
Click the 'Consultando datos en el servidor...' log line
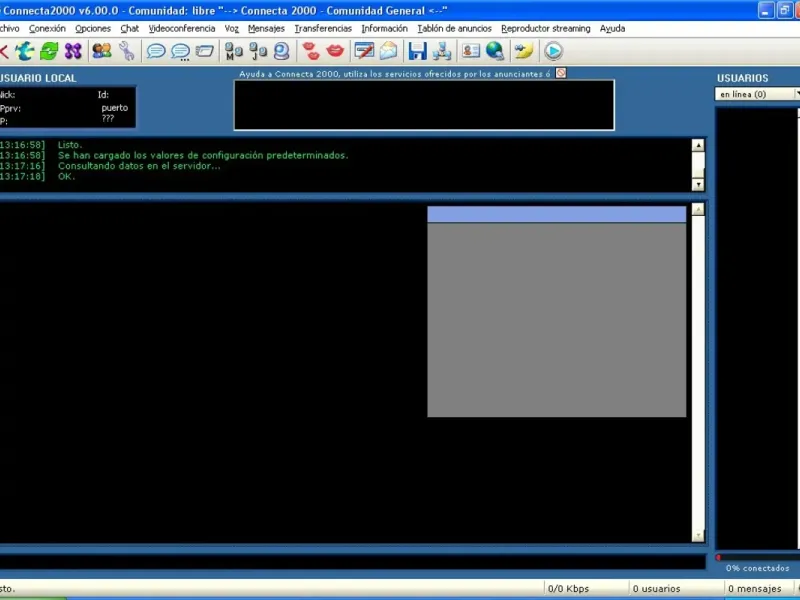[x=139, y=166]
